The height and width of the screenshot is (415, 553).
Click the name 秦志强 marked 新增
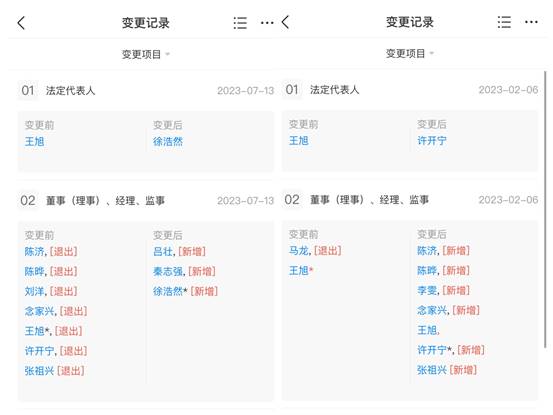168,271
